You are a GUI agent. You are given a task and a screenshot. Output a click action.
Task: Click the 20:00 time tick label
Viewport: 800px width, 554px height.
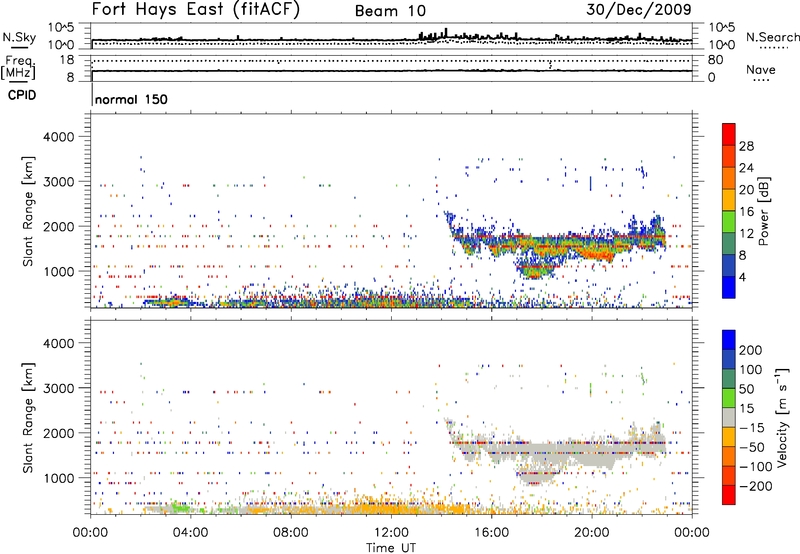[x=591, y=533]
